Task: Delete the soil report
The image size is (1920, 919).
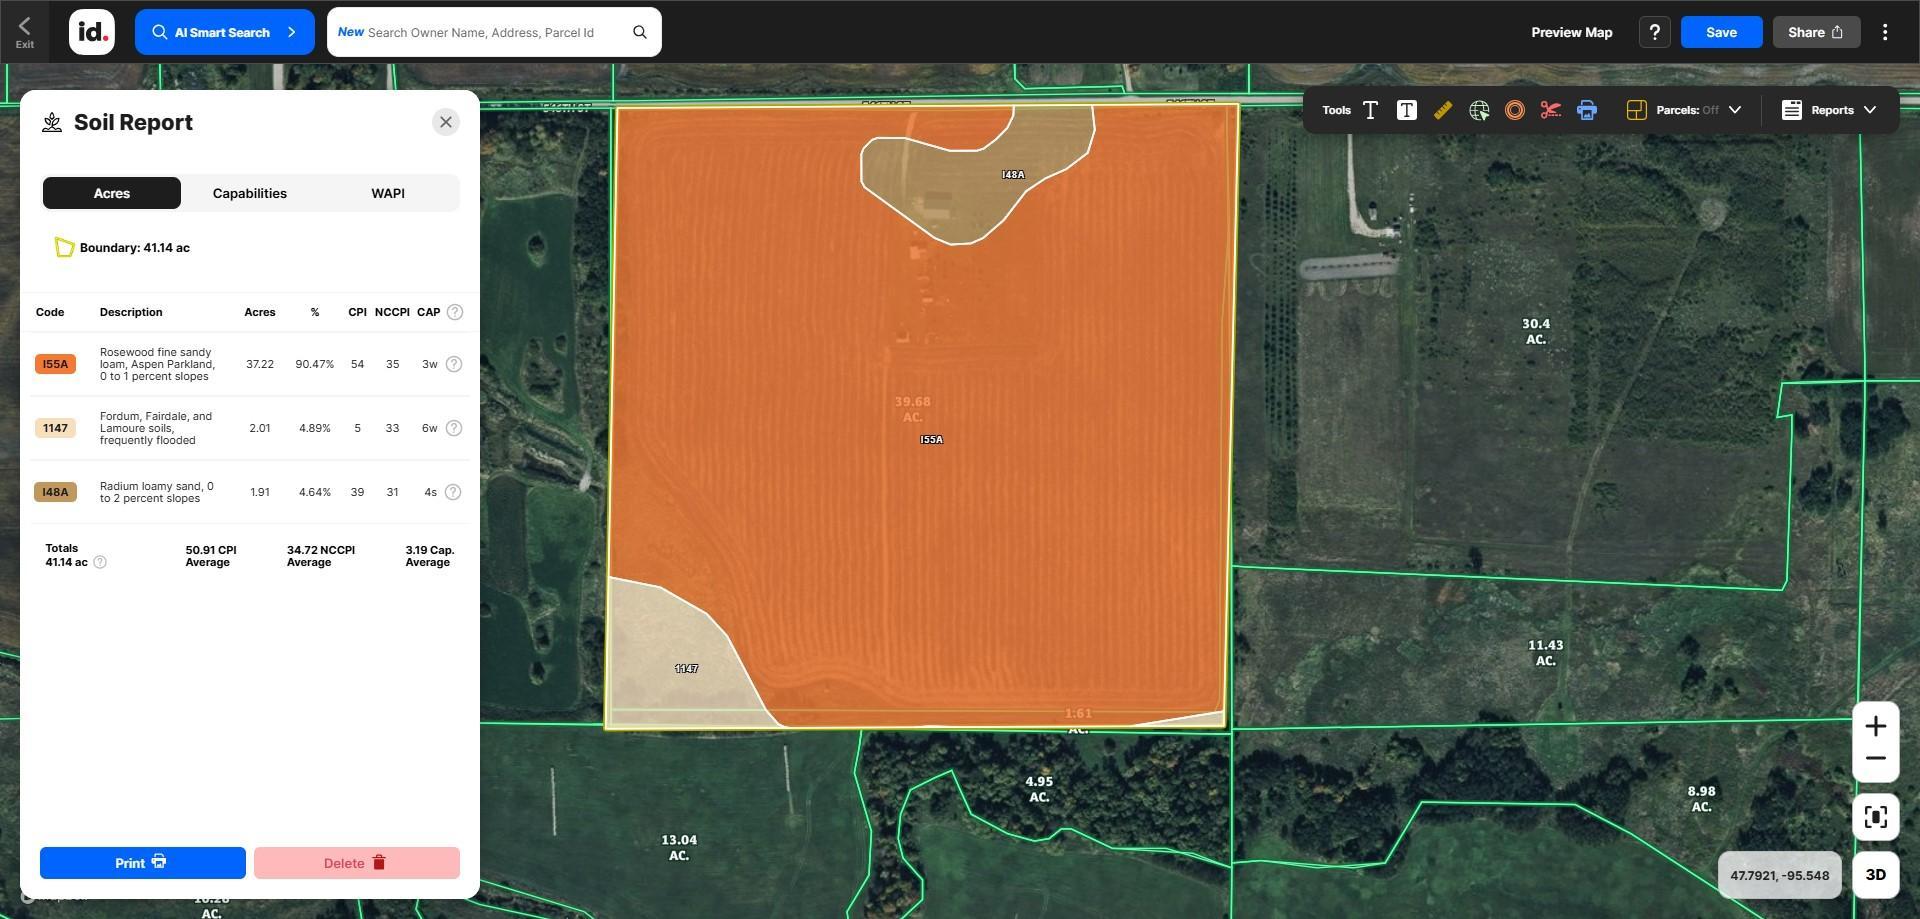Action: [x=357, y=863]
